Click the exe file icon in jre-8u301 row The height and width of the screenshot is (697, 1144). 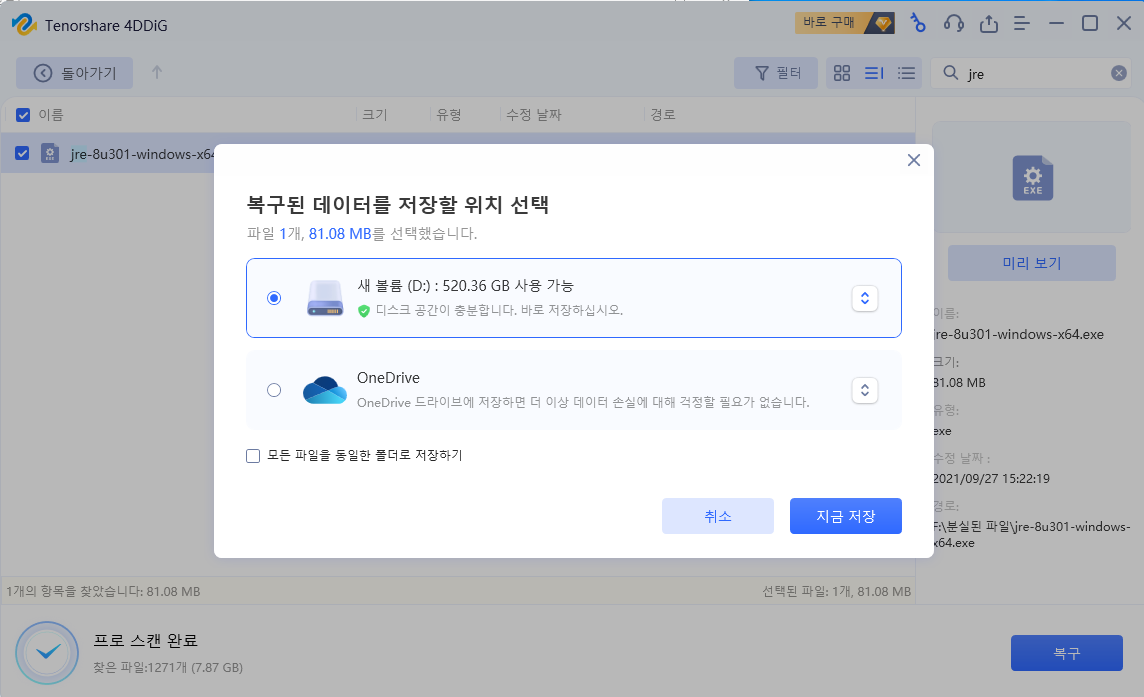point(50,153)
